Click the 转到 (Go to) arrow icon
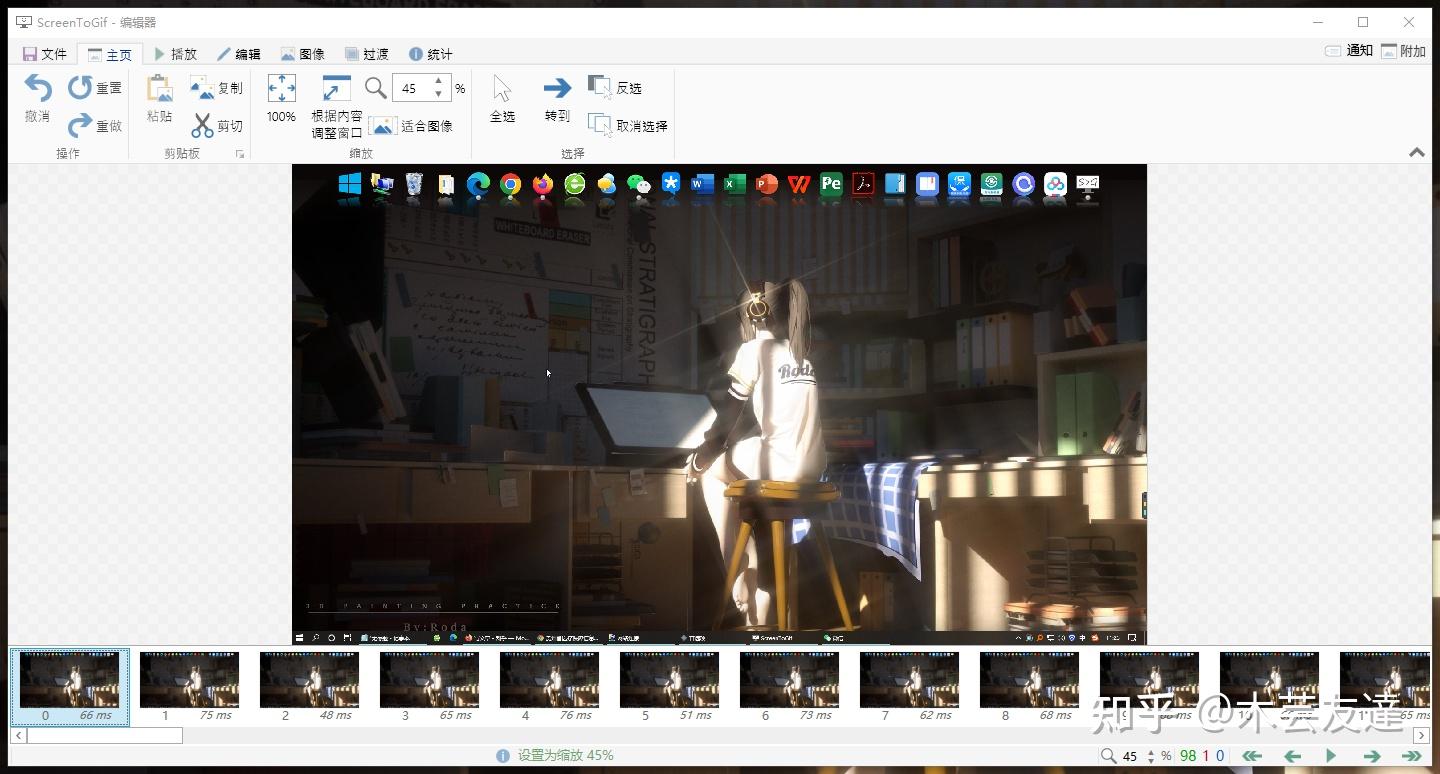The height and width of the screenshot is (774, 1440). click(x=557, y=89)
